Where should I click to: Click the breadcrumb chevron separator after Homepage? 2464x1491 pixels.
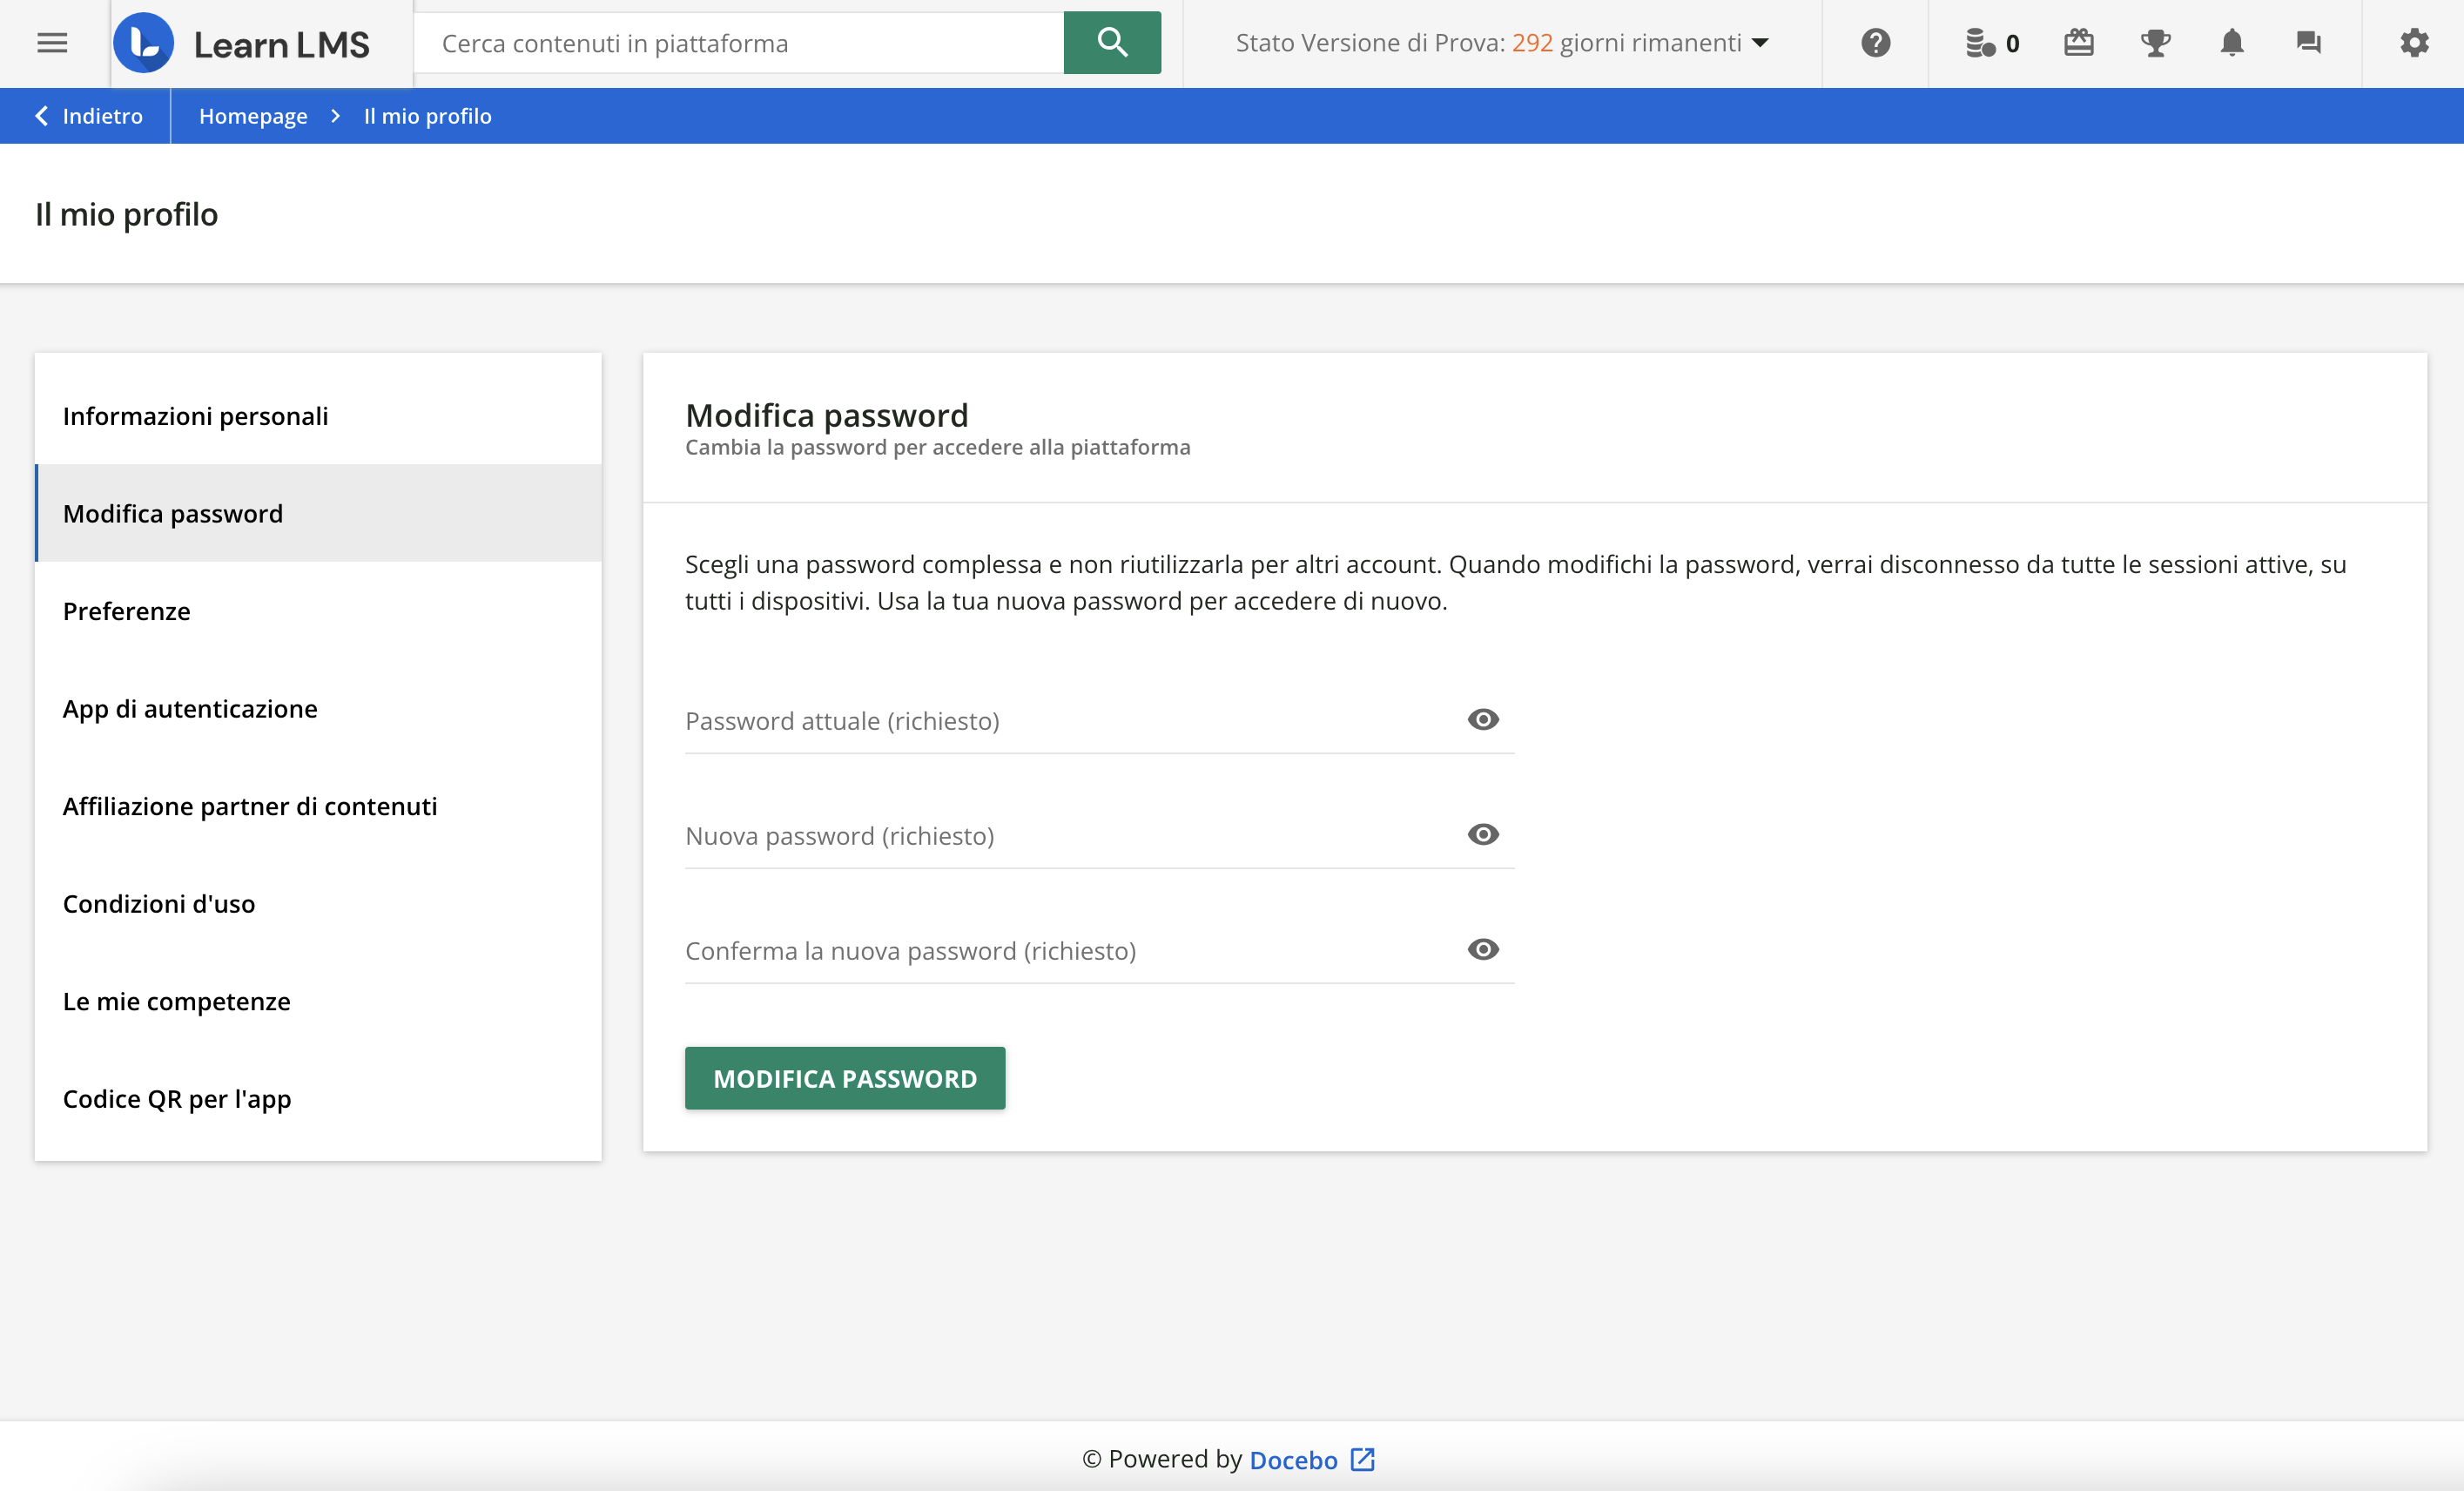(x=336, y=116)
